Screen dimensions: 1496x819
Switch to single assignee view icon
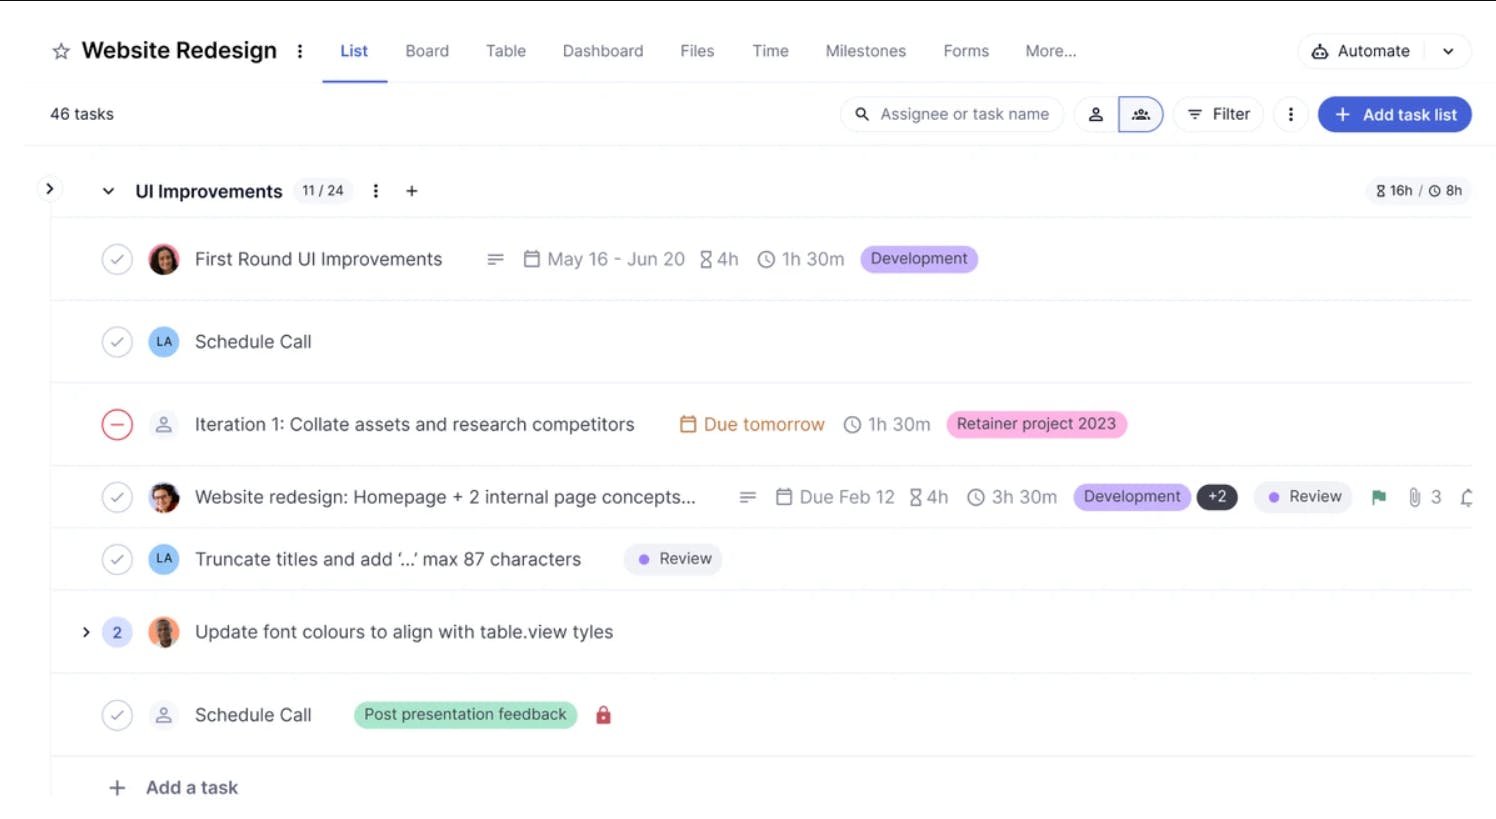tap(1095, 114)
